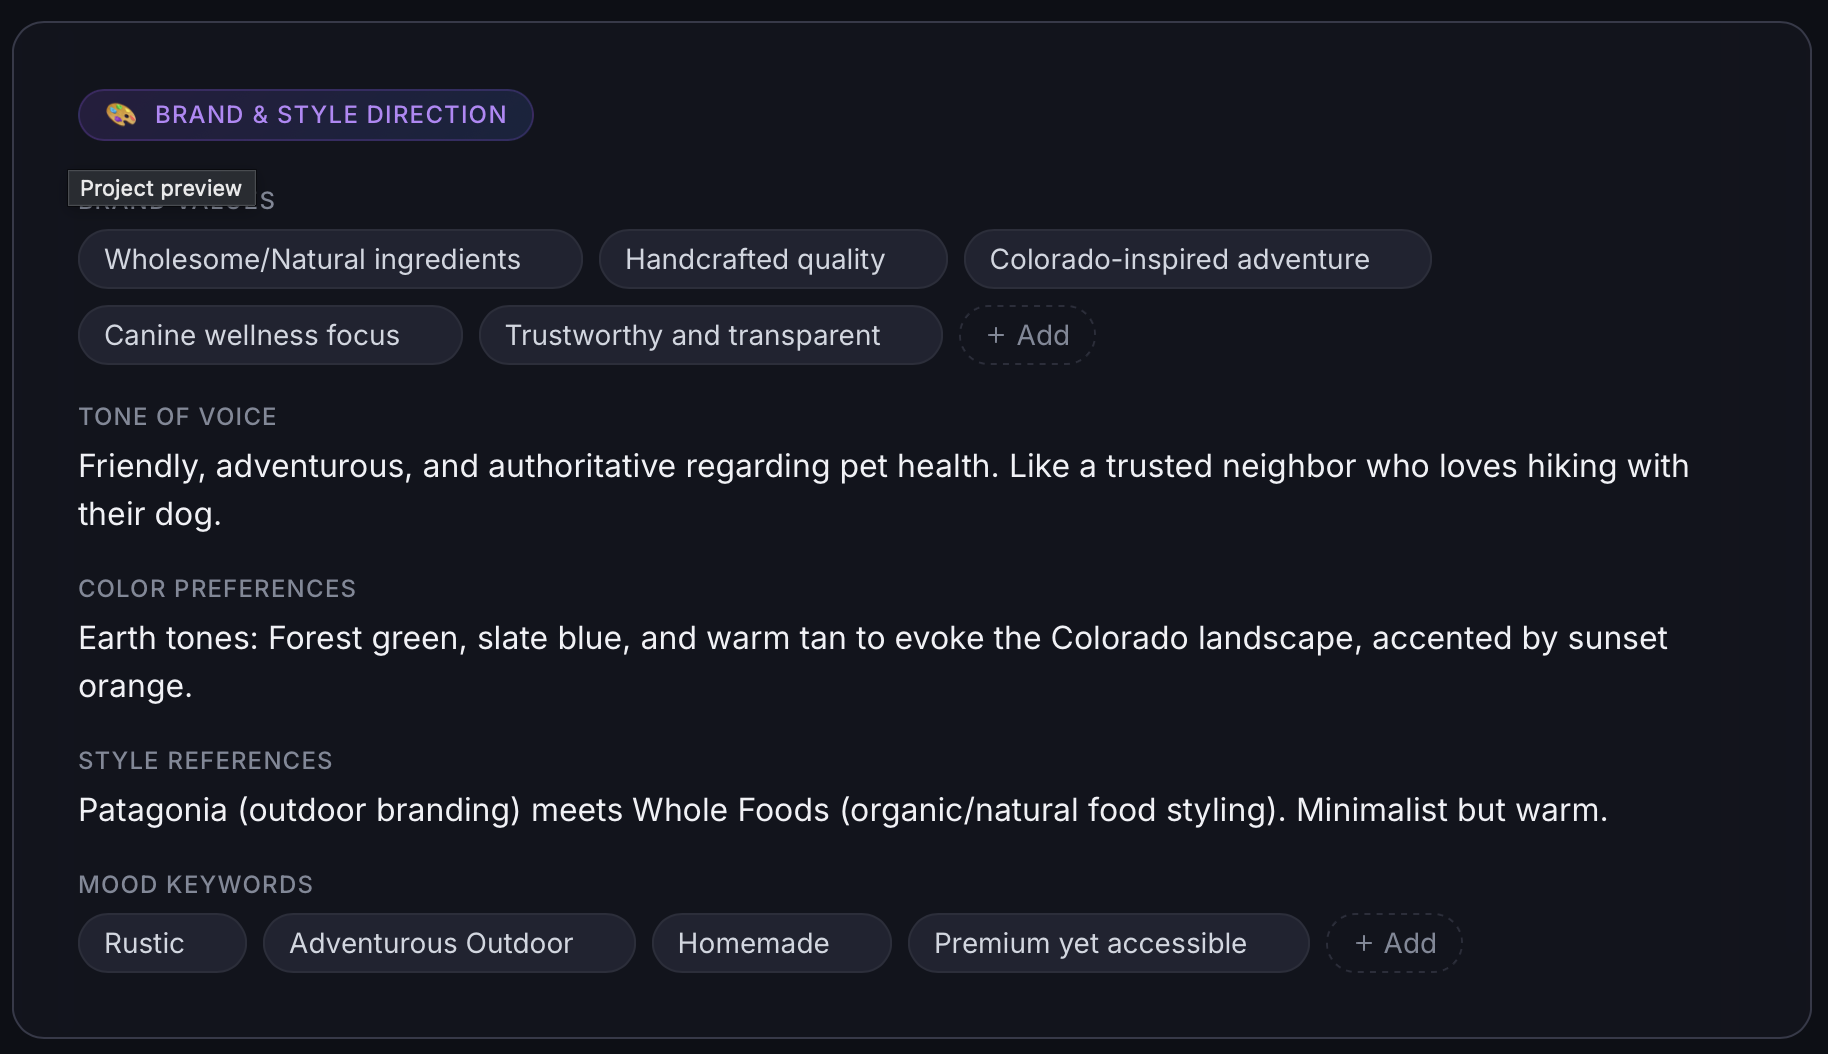Click the Adventurous Outdoor mood chip

pos(448,943)
